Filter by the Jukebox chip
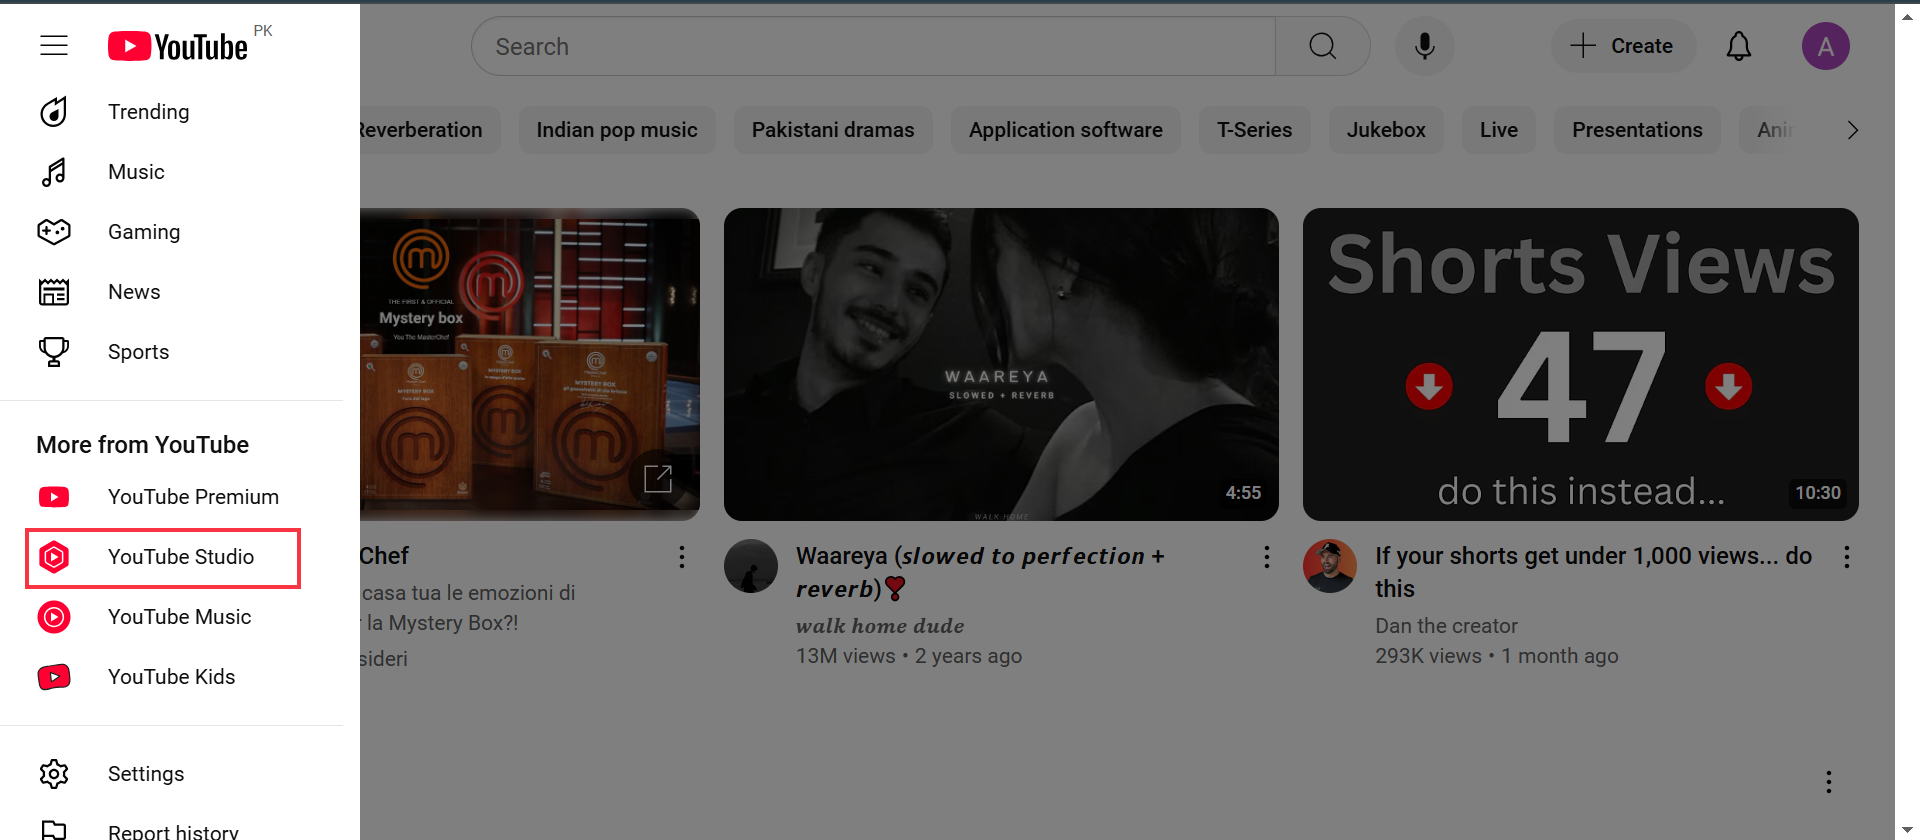Viewport: 1920px width, 840px height. pyautogui.click(x=1386, y=130)
